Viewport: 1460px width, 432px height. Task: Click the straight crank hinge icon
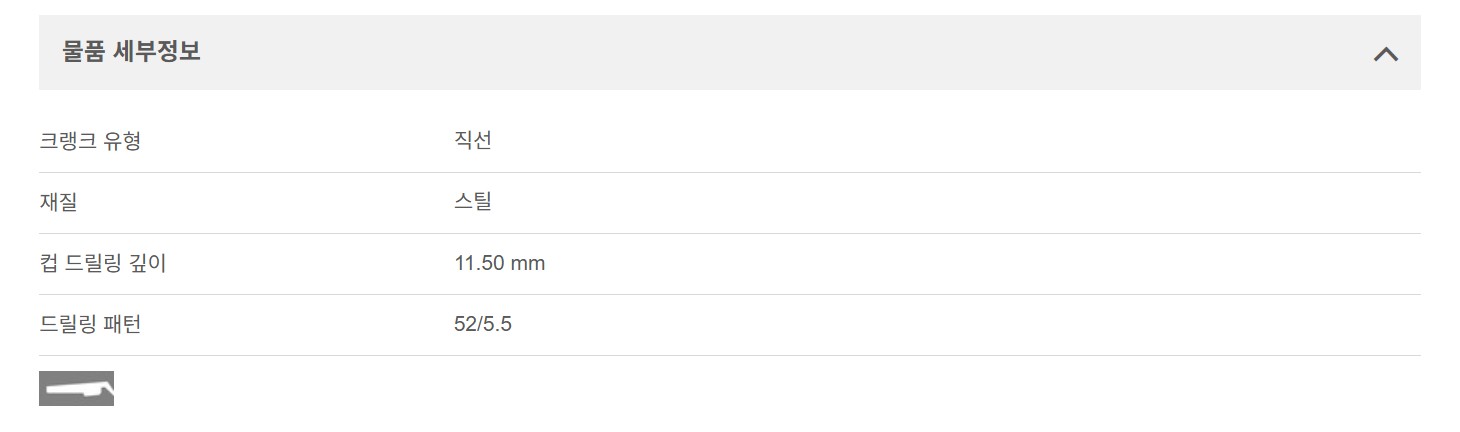tap(76, 388)
